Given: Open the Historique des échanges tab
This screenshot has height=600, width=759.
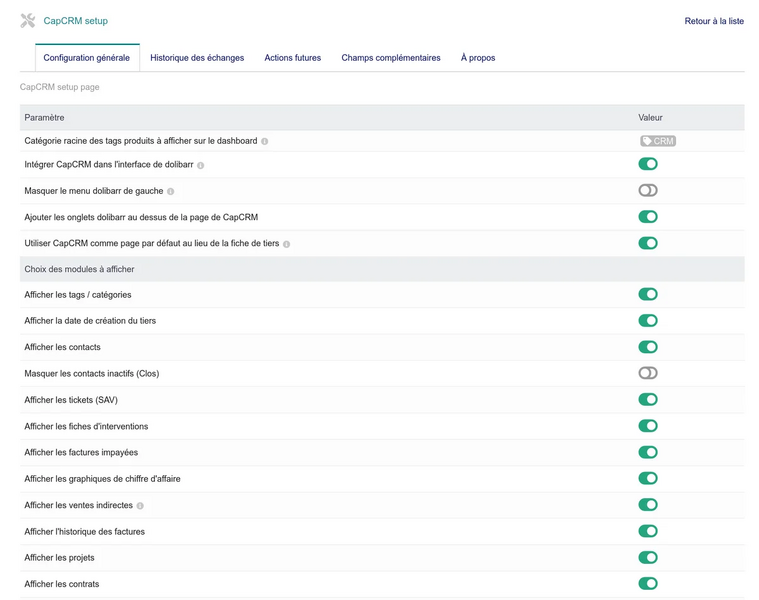Looking at the screenshot, I should click(x=197, y=58).
